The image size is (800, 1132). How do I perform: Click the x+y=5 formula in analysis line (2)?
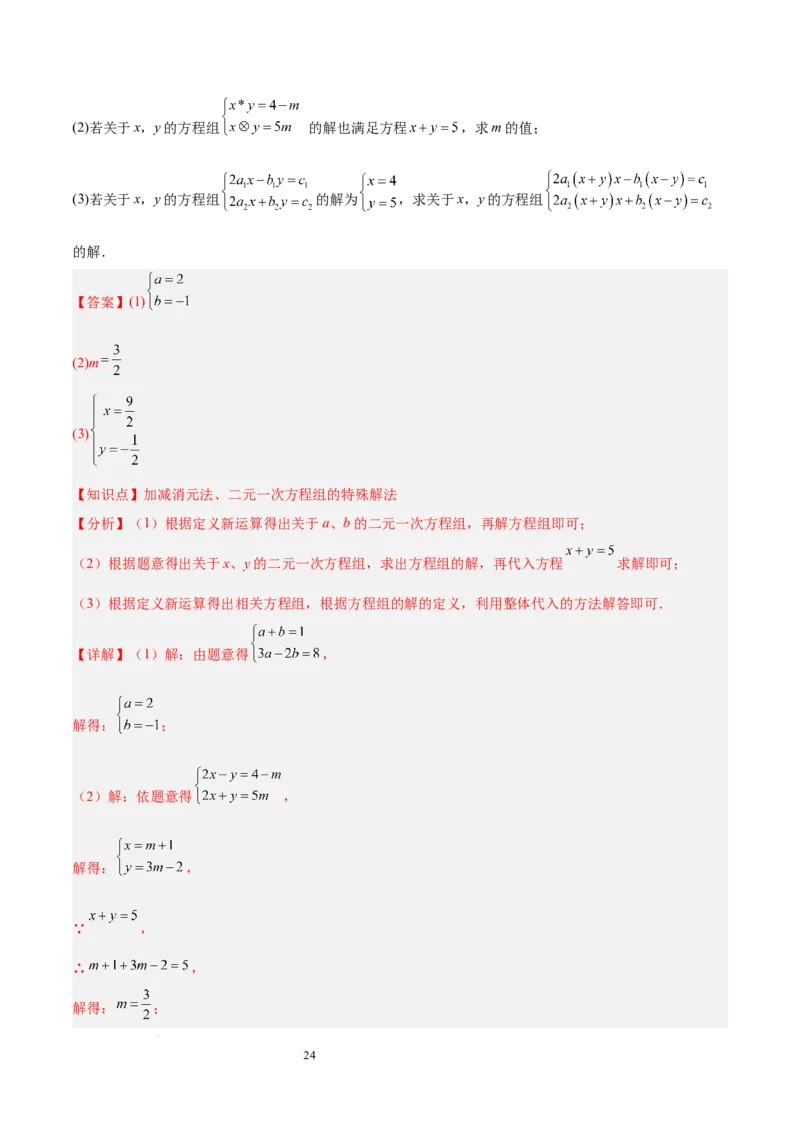point(589,551)
